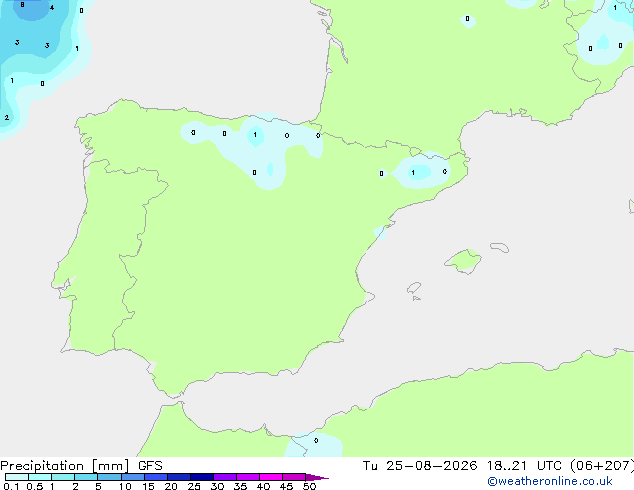Click the '(06+207)' run offset text
The image size is (634, 490).
pos(602,466)
